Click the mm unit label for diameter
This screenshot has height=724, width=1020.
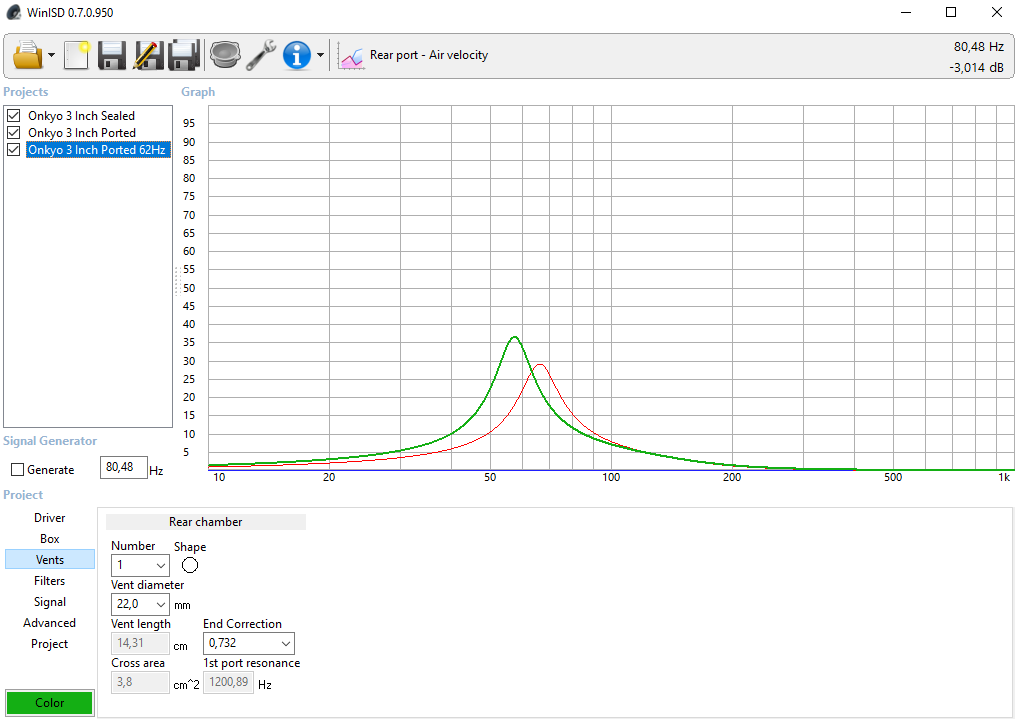[182, 606]
